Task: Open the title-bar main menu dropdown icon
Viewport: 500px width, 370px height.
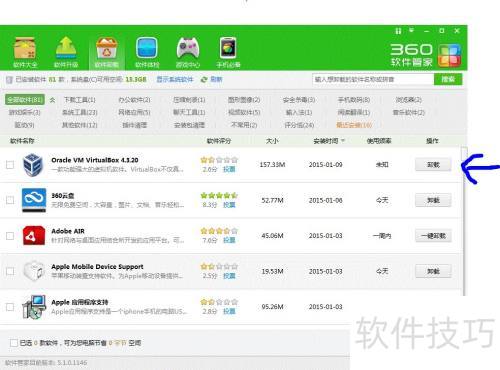Action: [412, 31]
